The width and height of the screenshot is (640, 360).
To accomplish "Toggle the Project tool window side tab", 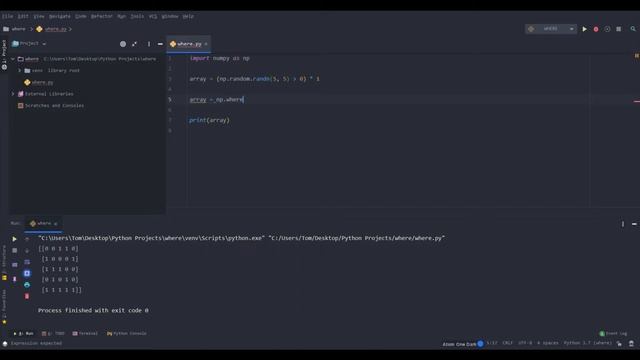I will pyautogui.click(x=4, y=55).
